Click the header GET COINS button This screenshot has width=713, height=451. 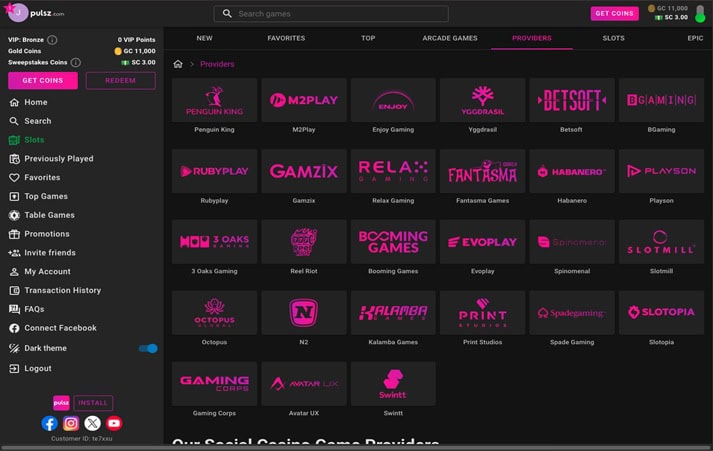tap(614, 14)
